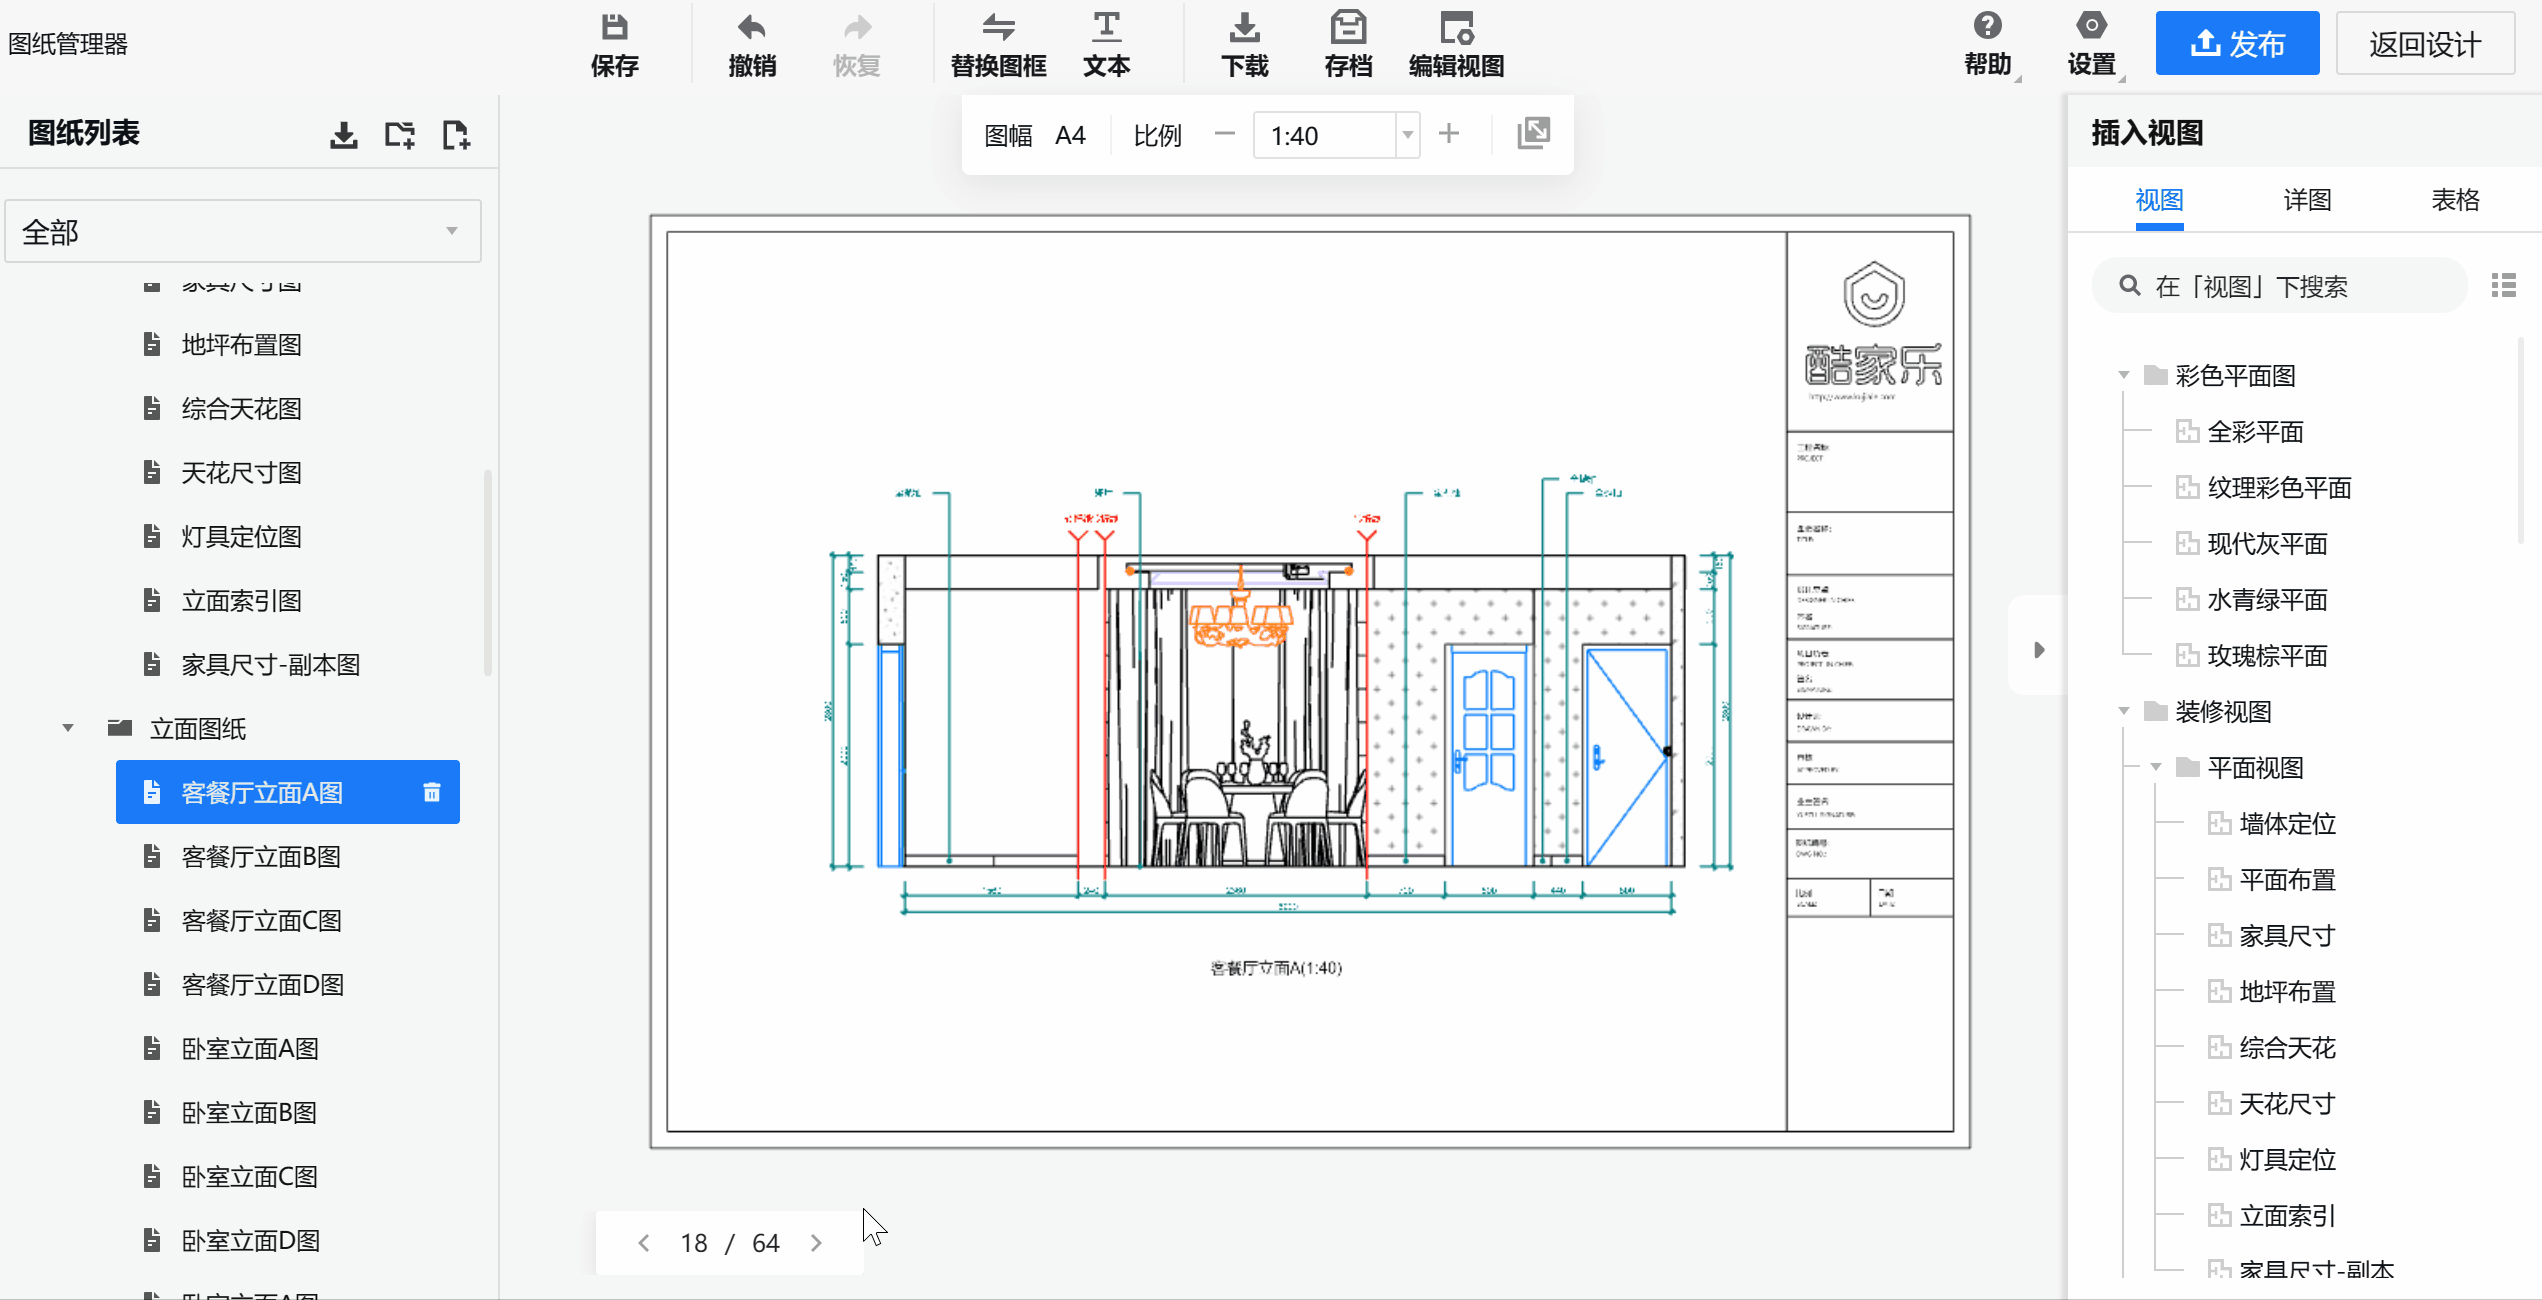This screenshot has height=1300, width=2542.
Task: Collapse the right insert-view panel arrow
Action: (2038, 650)
